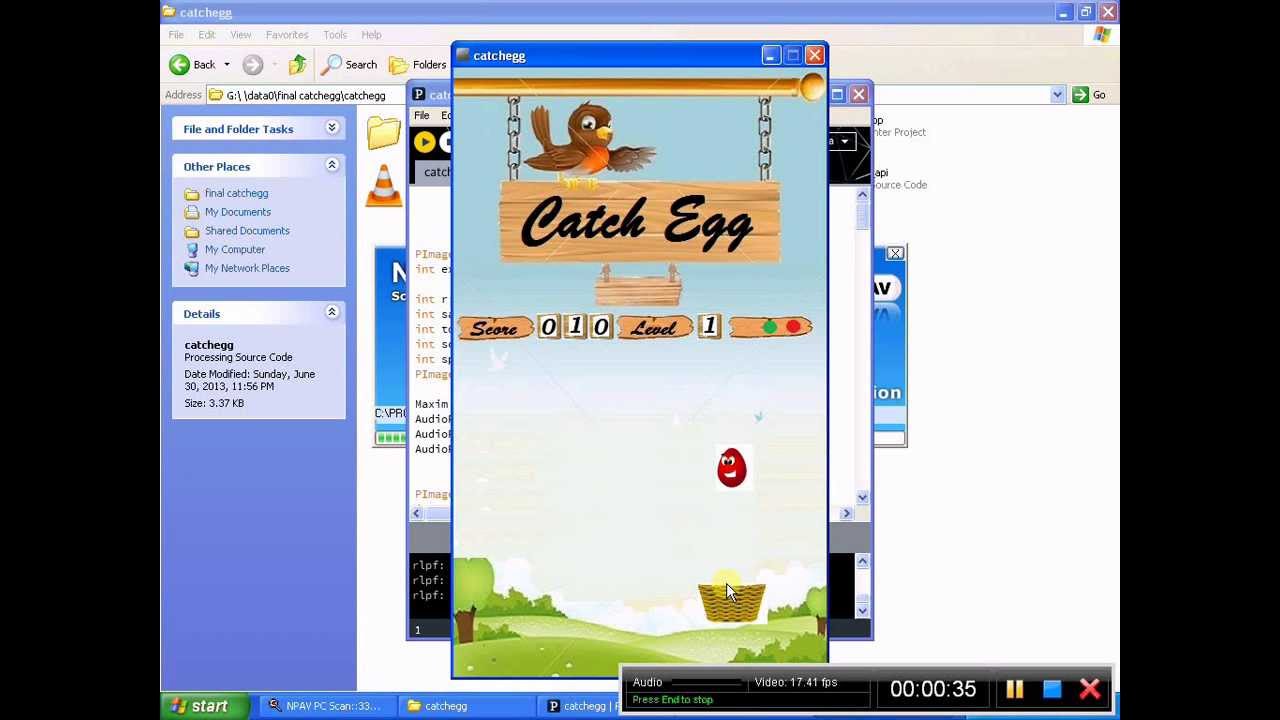
Task: Open Explorer's Favorites menu
Action: 287,35
